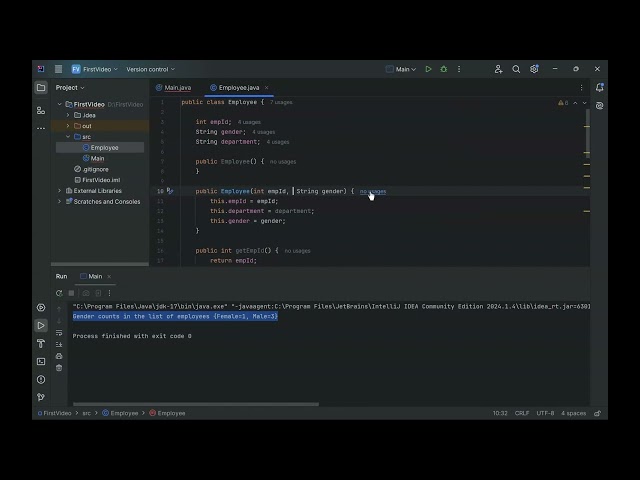Expand the out folder
640x480 pixels.
pos(68,126)
